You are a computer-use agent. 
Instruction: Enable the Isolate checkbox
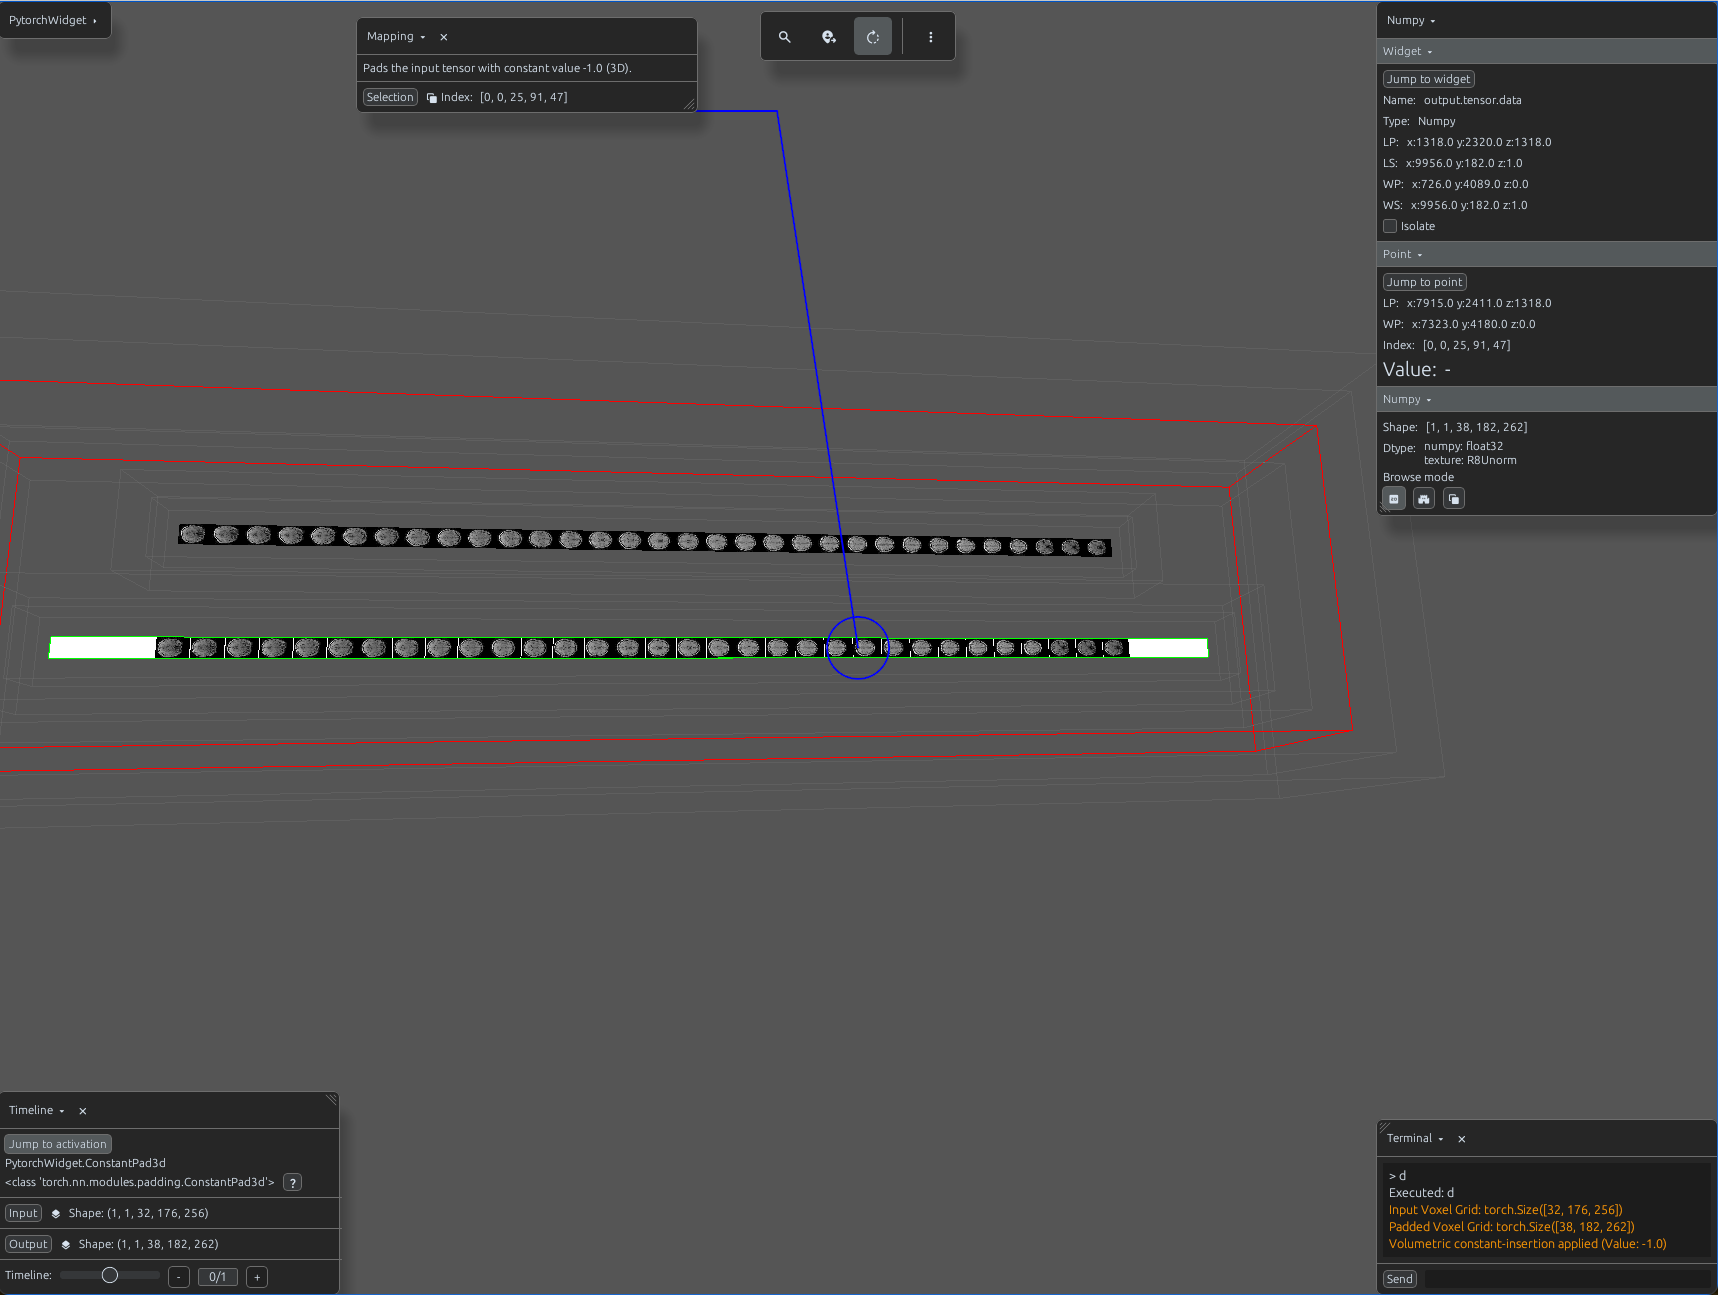1390,226
